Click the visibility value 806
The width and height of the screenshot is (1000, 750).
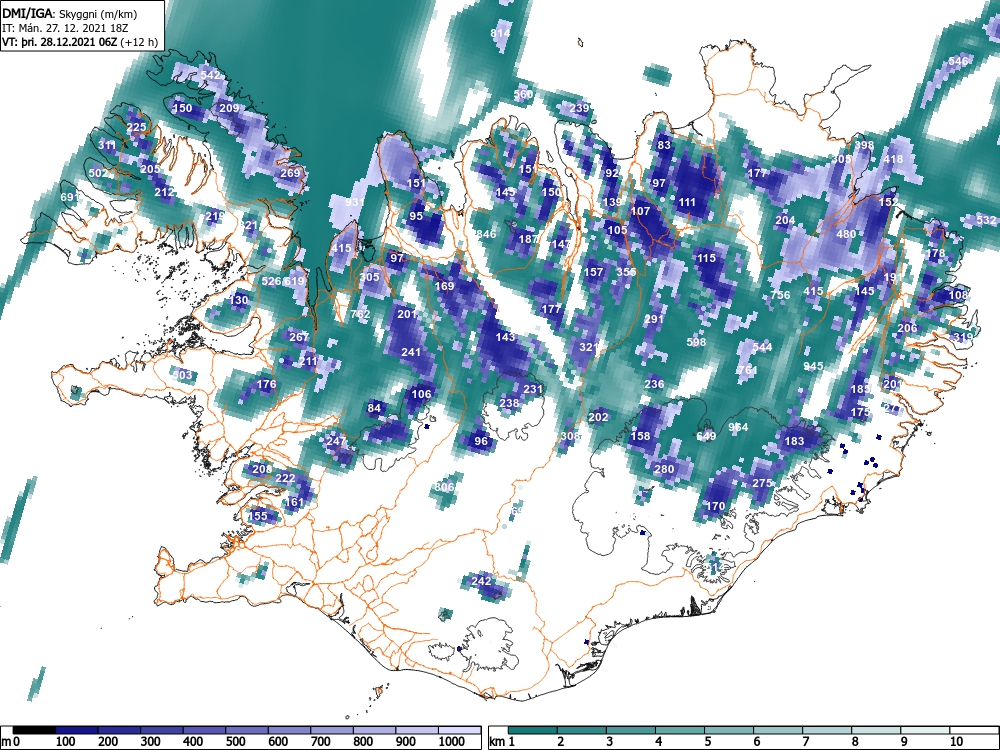pyautogui.click(x=445, y=487)
